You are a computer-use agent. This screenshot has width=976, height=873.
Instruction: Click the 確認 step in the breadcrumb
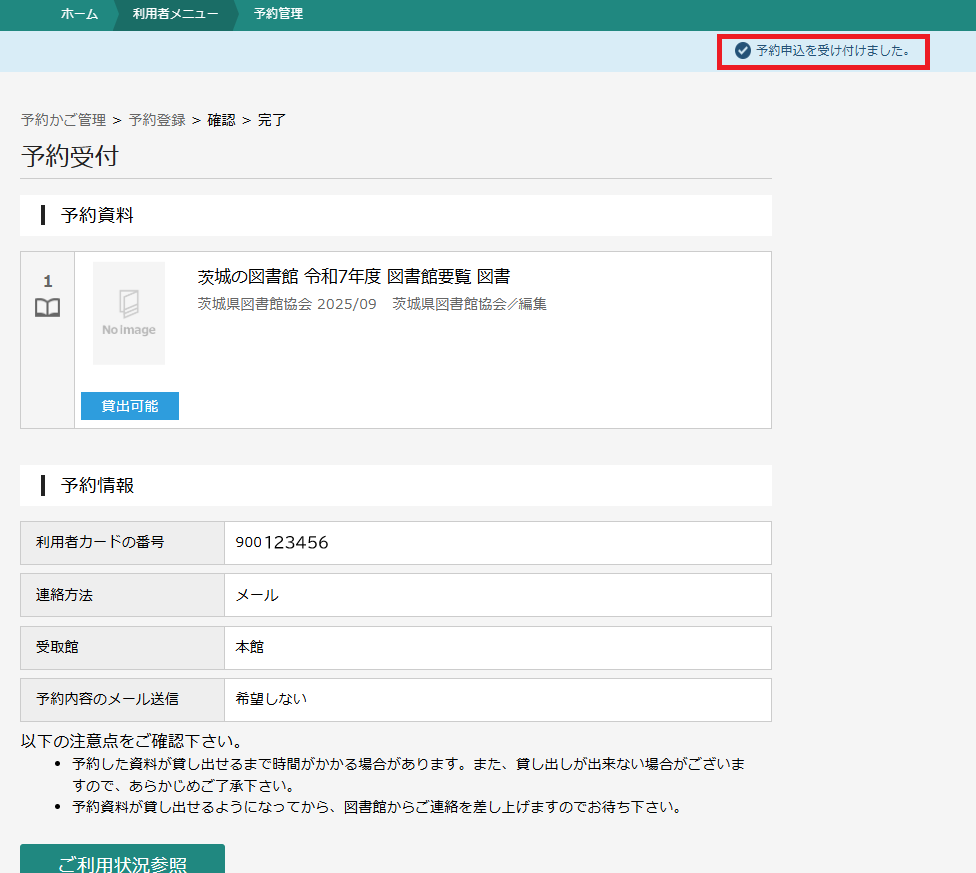pos(221,120)
